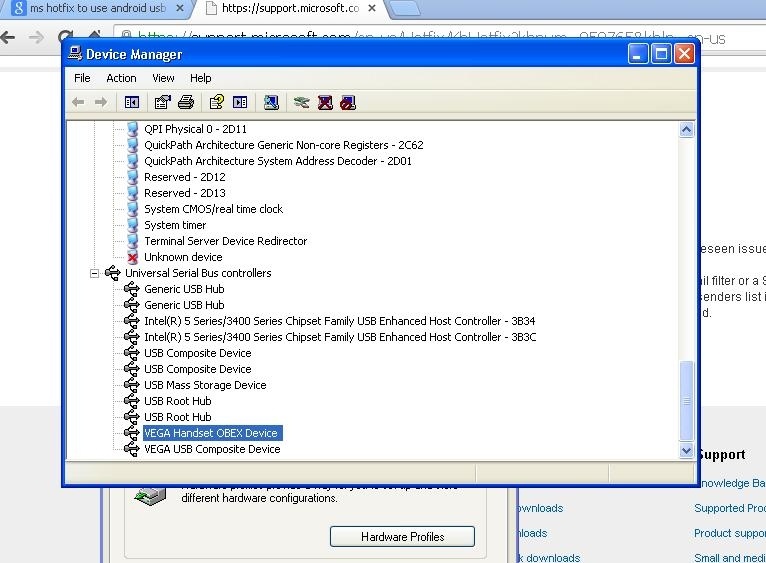Click the scroll up arrow in device list
This screenshot has height=563, width=766.
tap(686, 130)
